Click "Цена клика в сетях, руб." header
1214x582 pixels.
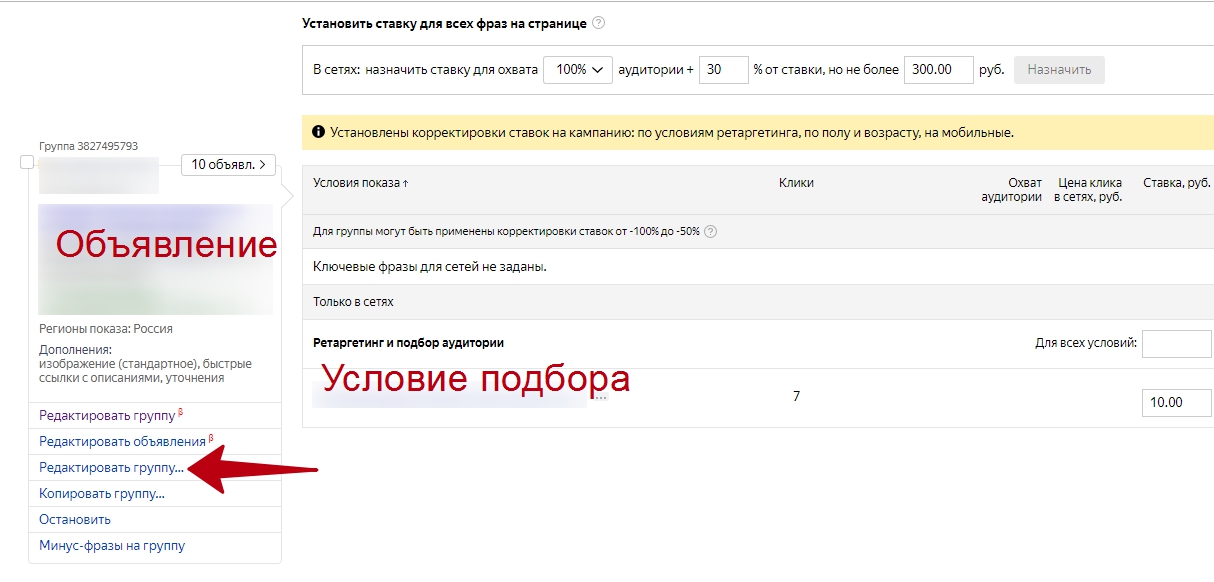click(1088, 190)
